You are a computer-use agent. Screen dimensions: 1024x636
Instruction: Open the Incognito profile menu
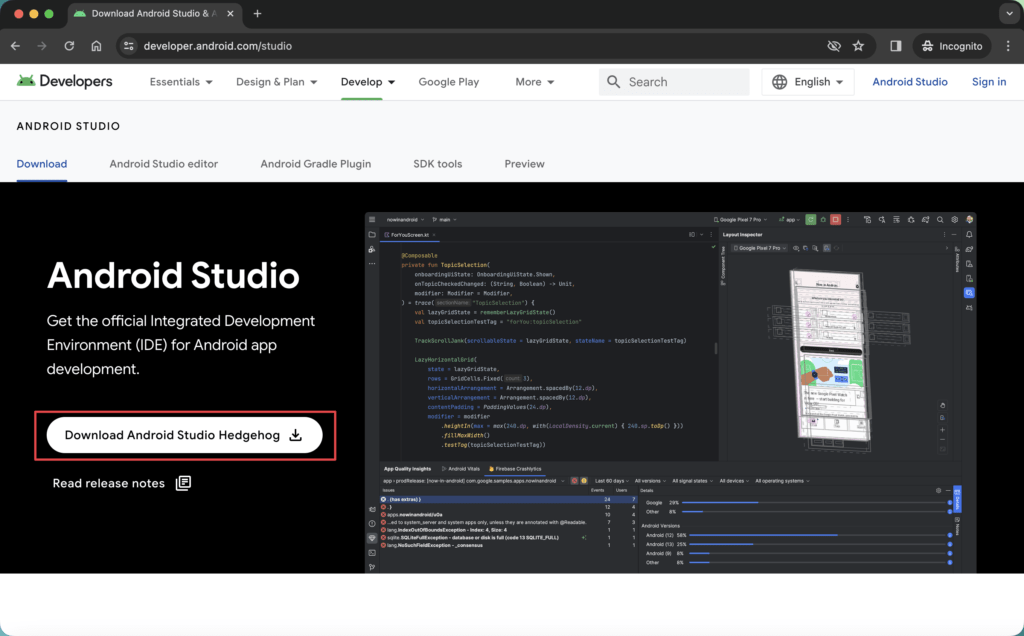click(952, 46)
